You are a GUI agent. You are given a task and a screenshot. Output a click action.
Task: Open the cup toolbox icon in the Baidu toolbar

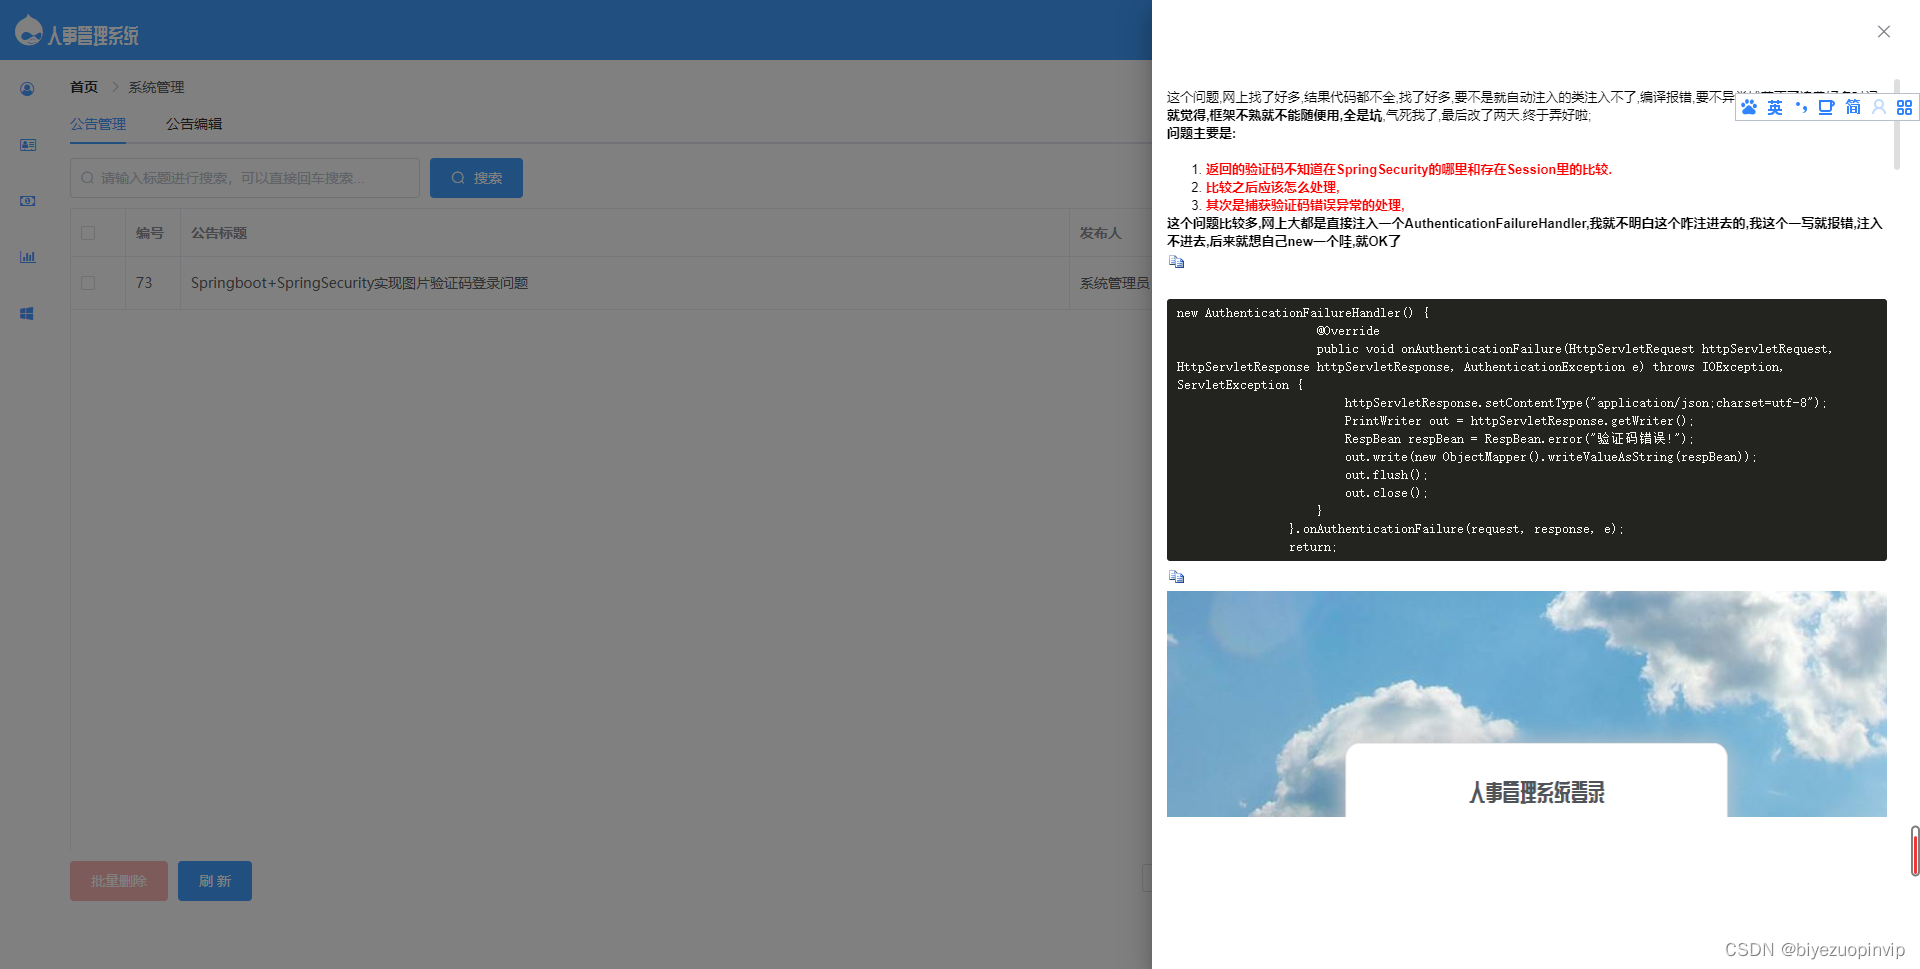[x=1826, y=107]
